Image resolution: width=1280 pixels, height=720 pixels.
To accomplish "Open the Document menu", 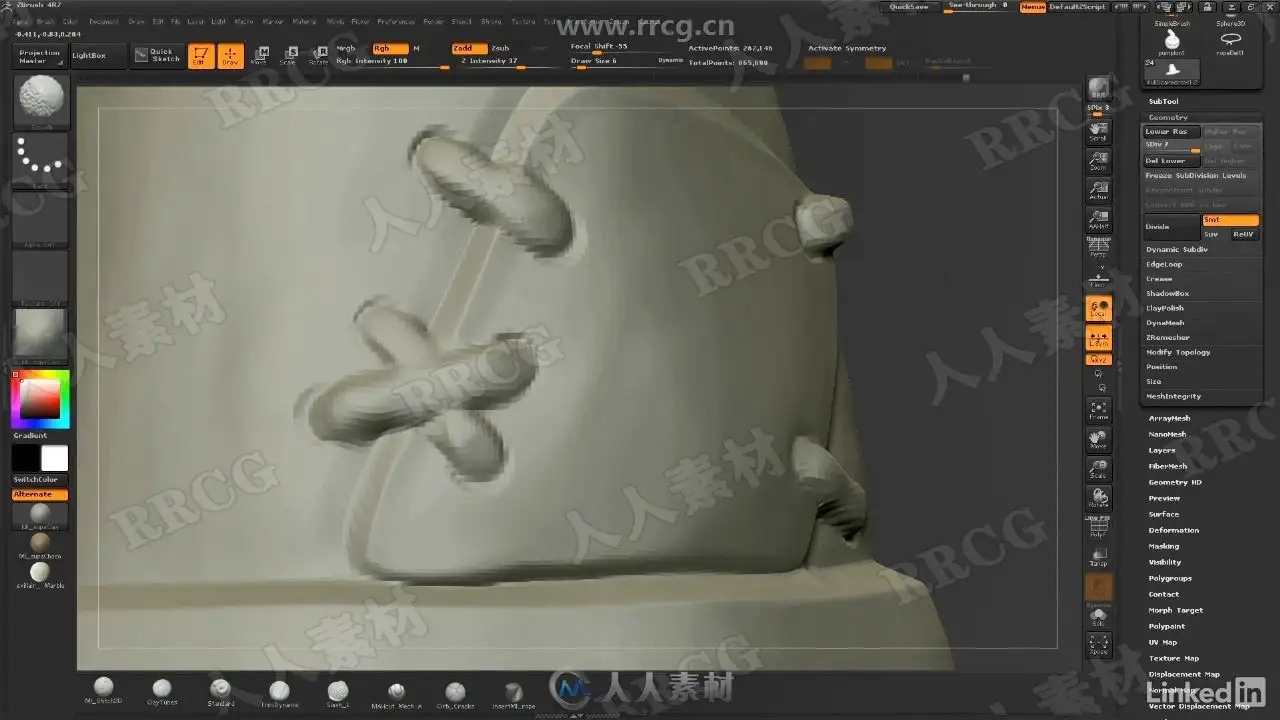I will click(x=103, y=21).
